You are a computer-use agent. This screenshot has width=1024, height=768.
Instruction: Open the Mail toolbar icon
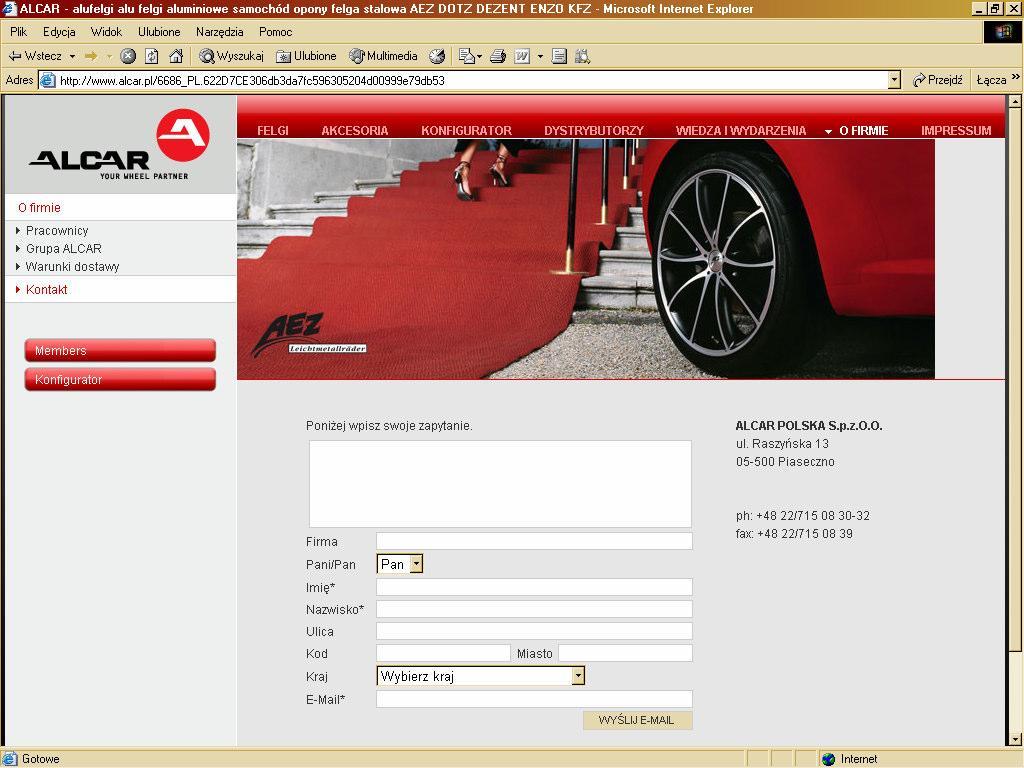(x=466, y=56)
